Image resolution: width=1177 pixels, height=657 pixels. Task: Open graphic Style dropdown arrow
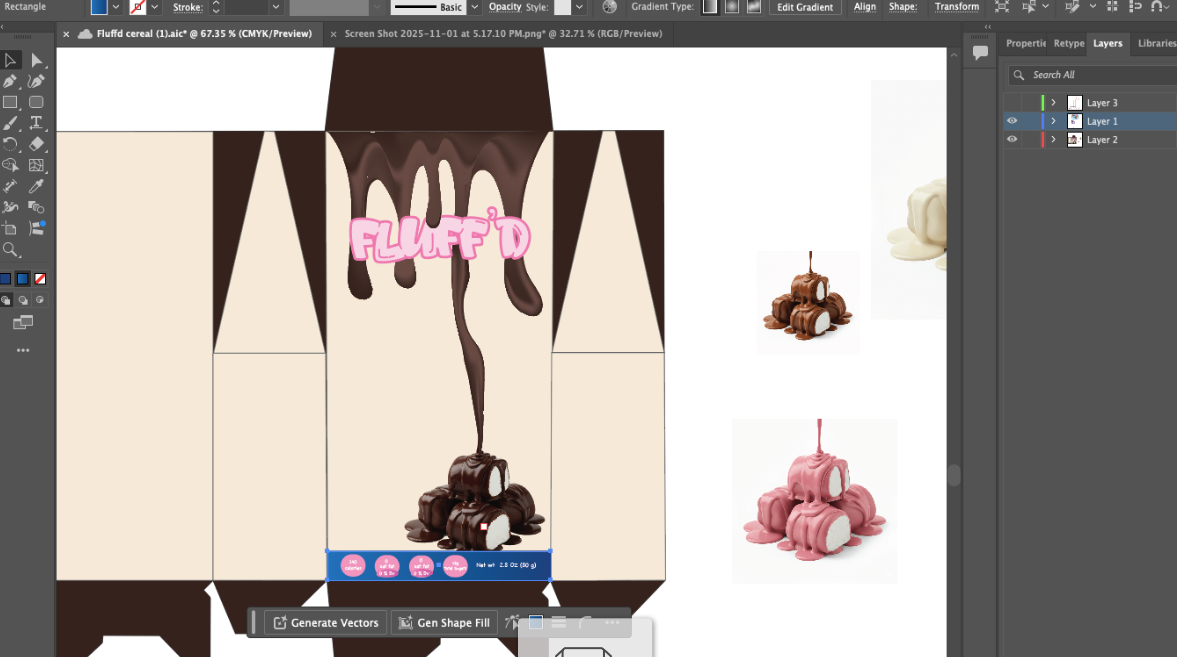click(x=579, y=7)
